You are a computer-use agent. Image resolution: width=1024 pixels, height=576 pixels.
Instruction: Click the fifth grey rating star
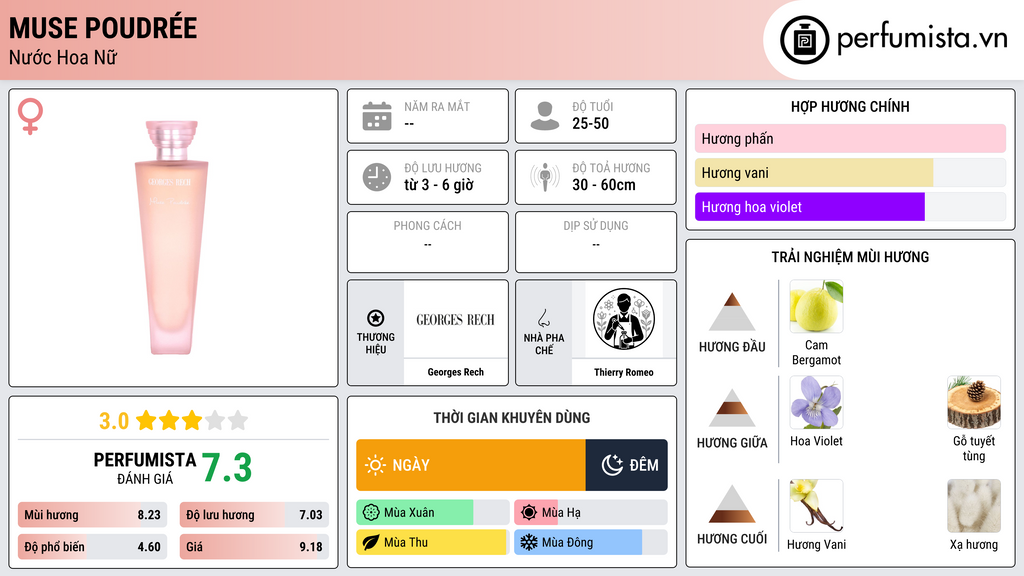pos(238,420)
